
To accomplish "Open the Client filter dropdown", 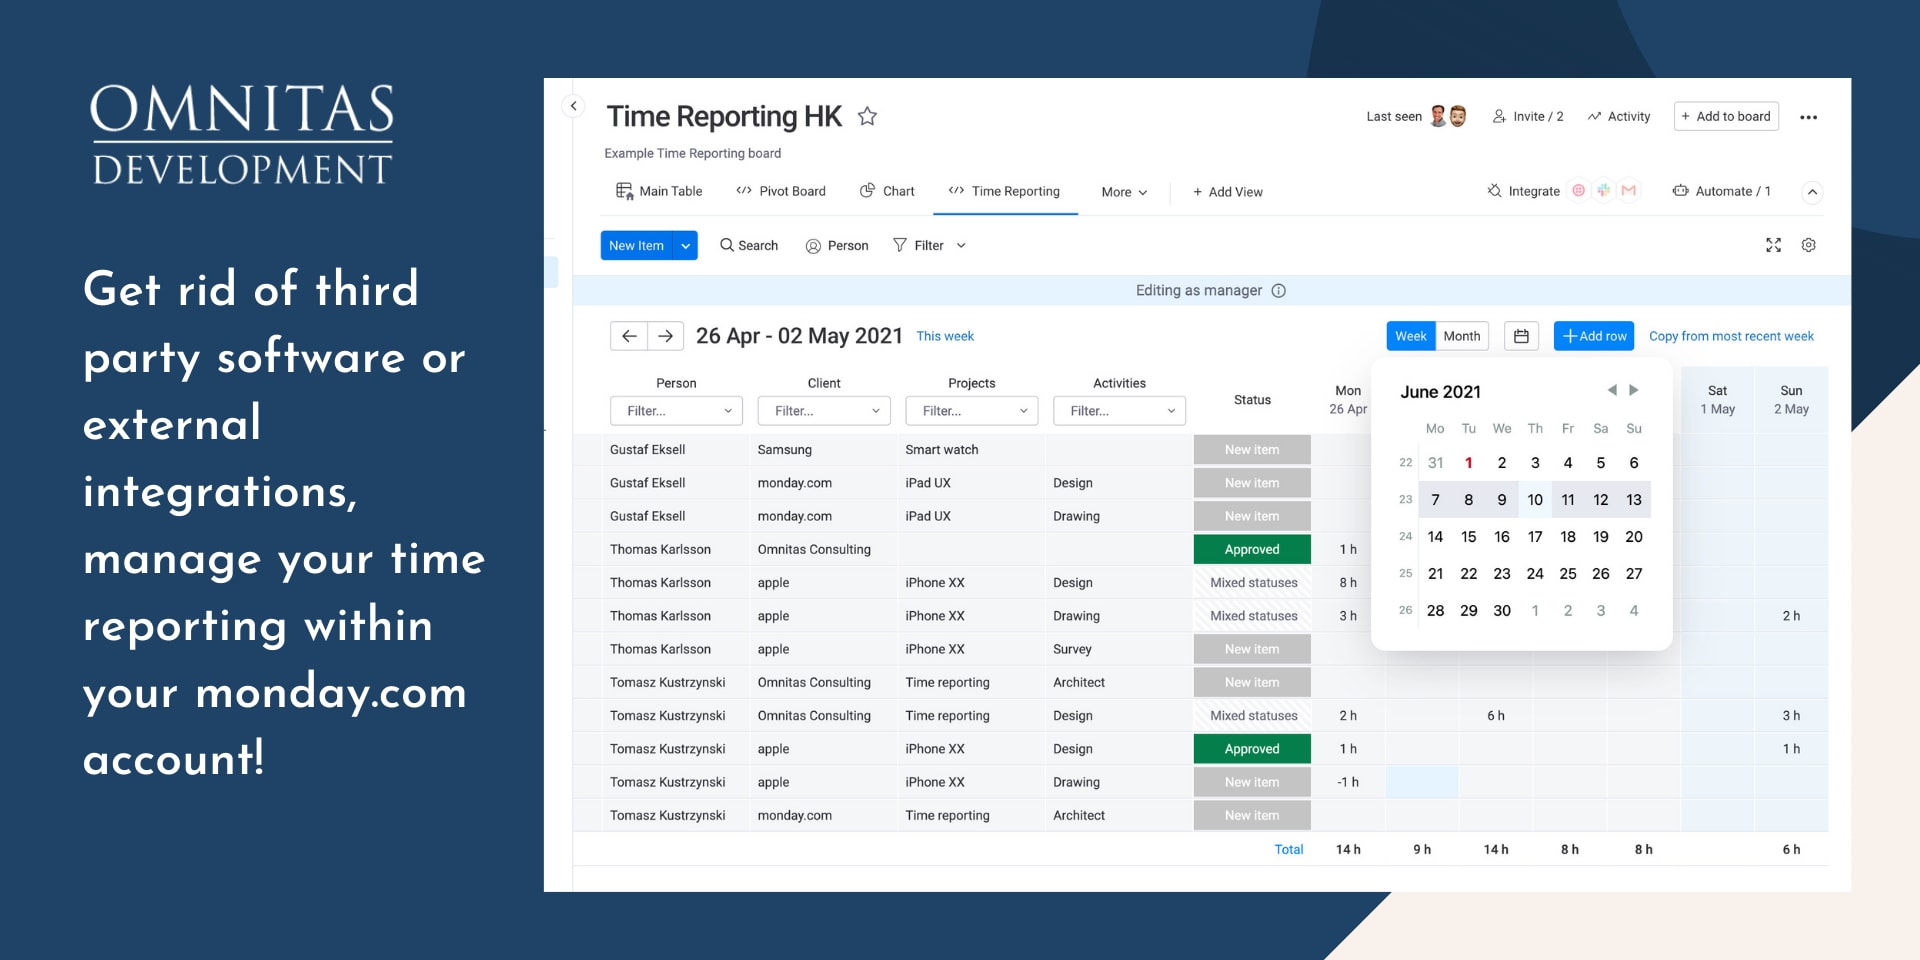I will point(824,411).
